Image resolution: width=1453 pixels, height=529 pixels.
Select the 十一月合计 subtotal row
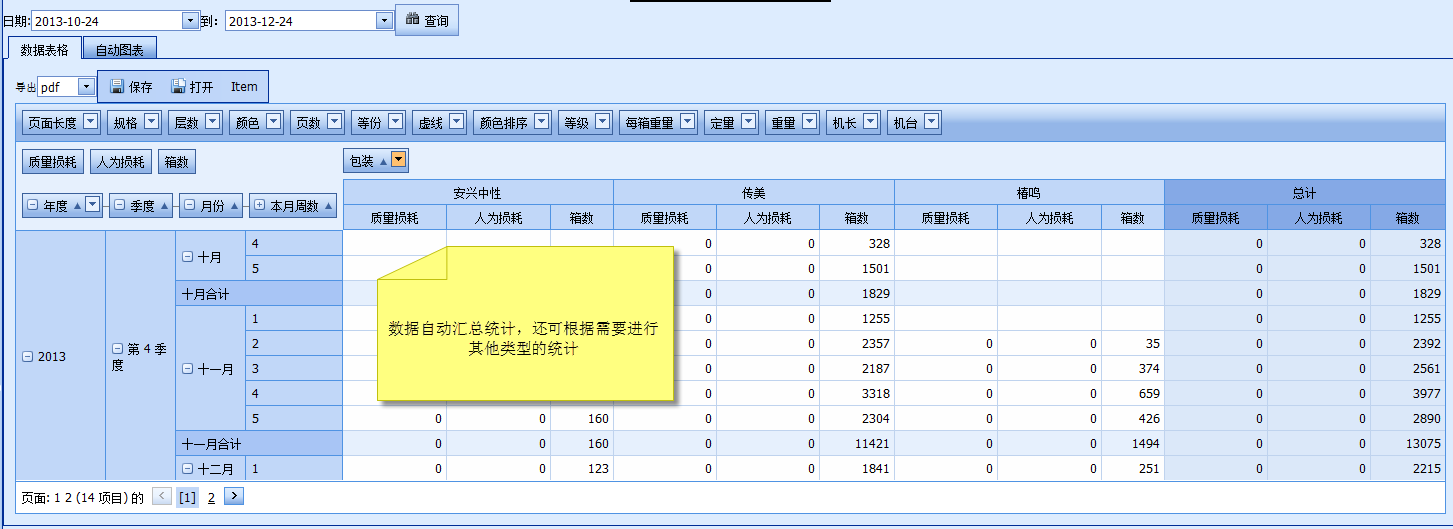coord(259,443)
